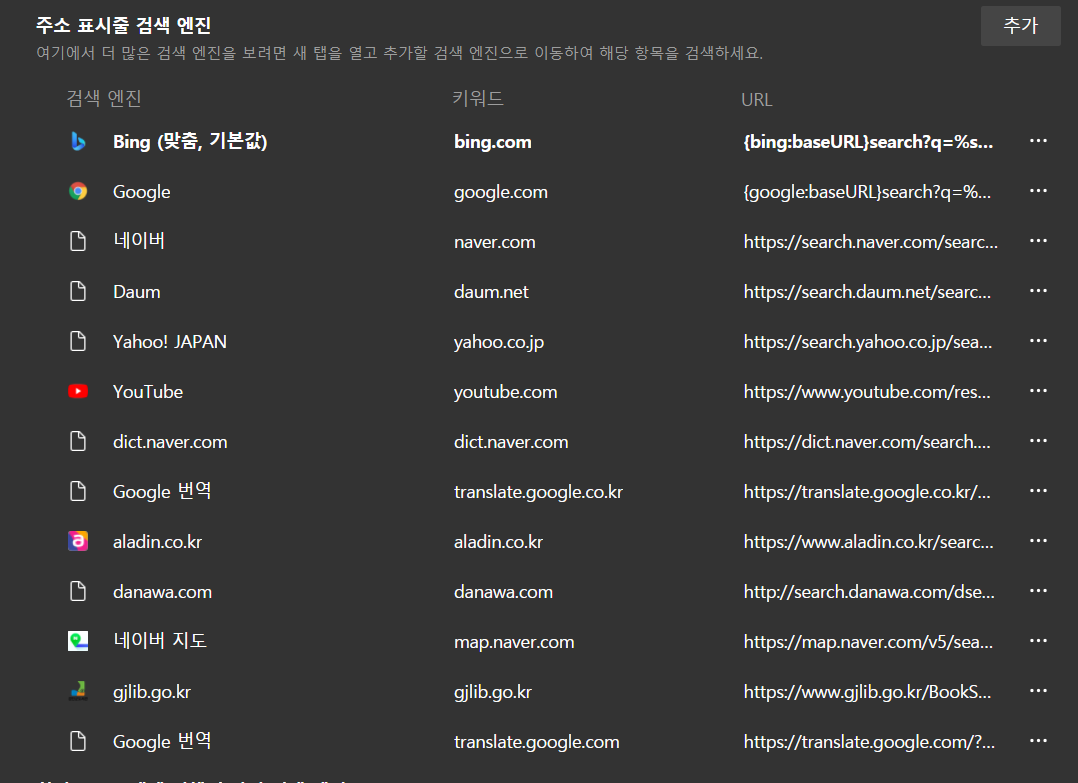Click the aladin.co.kr logo icon
Viewport: 1078px width, 783px height.
pyautogui.click(x=78, y=541)
